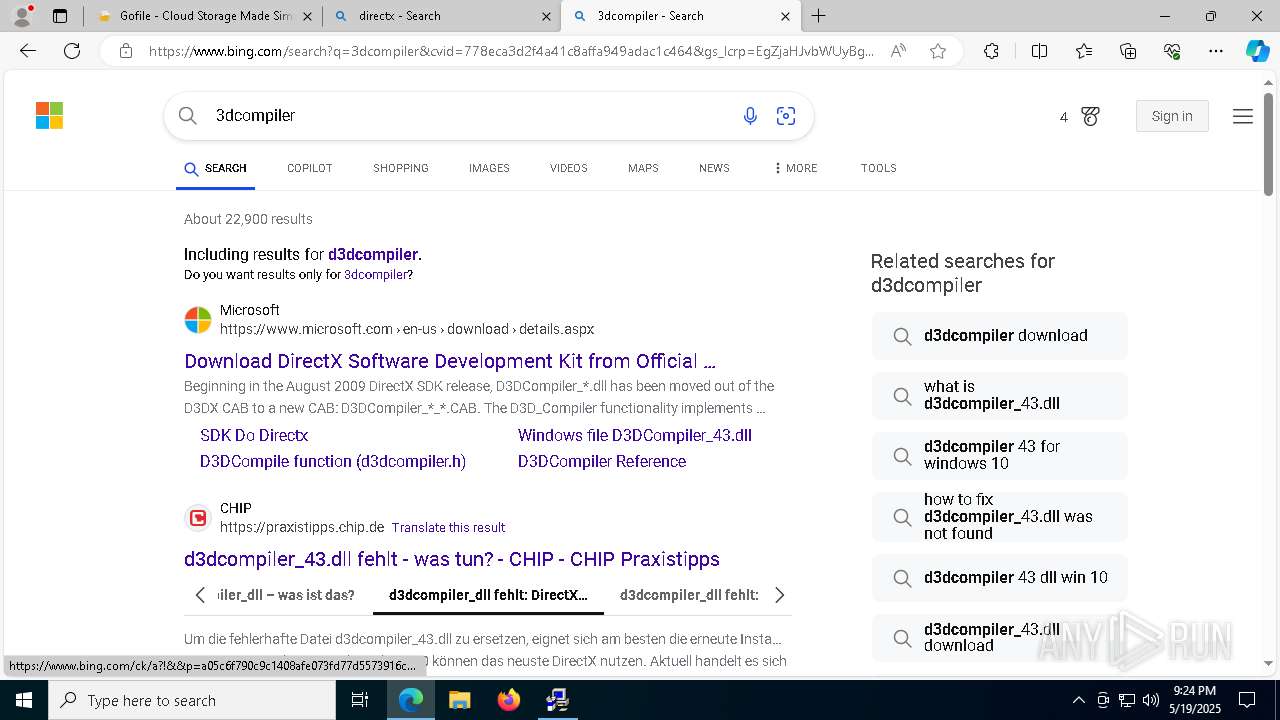Open the profile avatar icon
The width and height of the screenshot is (1280, 720).
[x=22, y=16]
